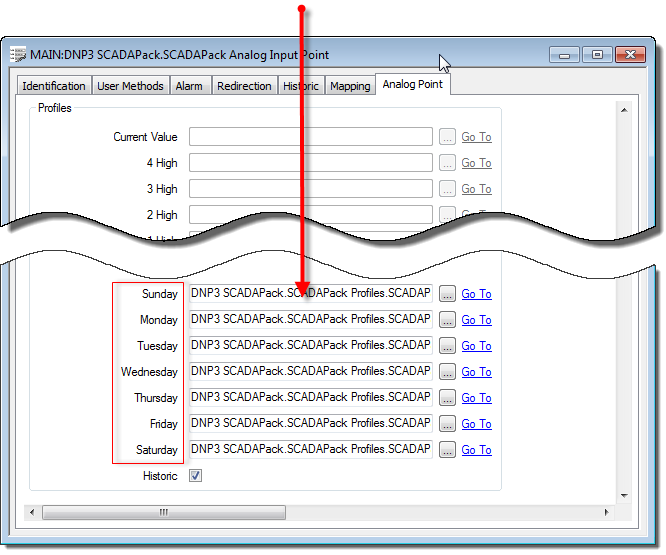Open browse button next to Friday field
This screenshot has width=666, height=555.
click(447, 424)
